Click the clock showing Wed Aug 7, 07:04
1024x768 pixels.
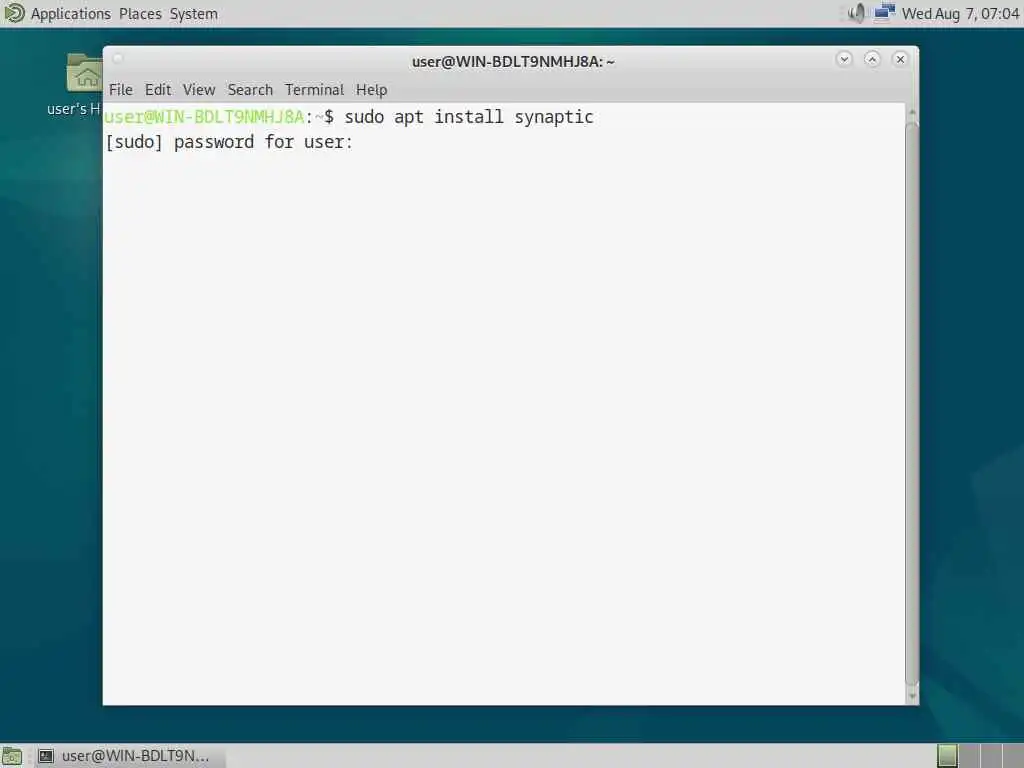[x=960, y=14]
